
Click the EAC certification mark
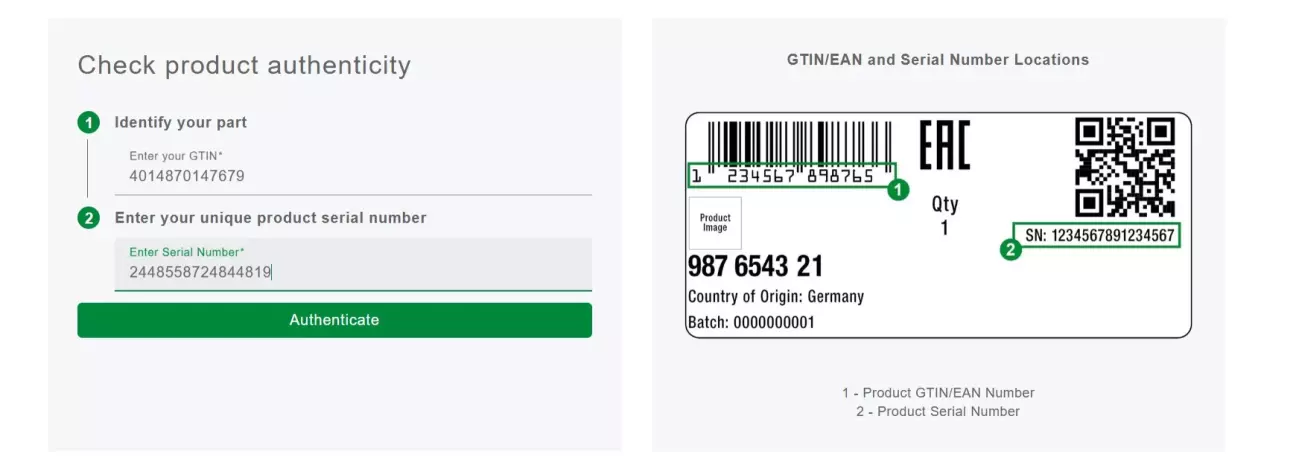(944, 145)
